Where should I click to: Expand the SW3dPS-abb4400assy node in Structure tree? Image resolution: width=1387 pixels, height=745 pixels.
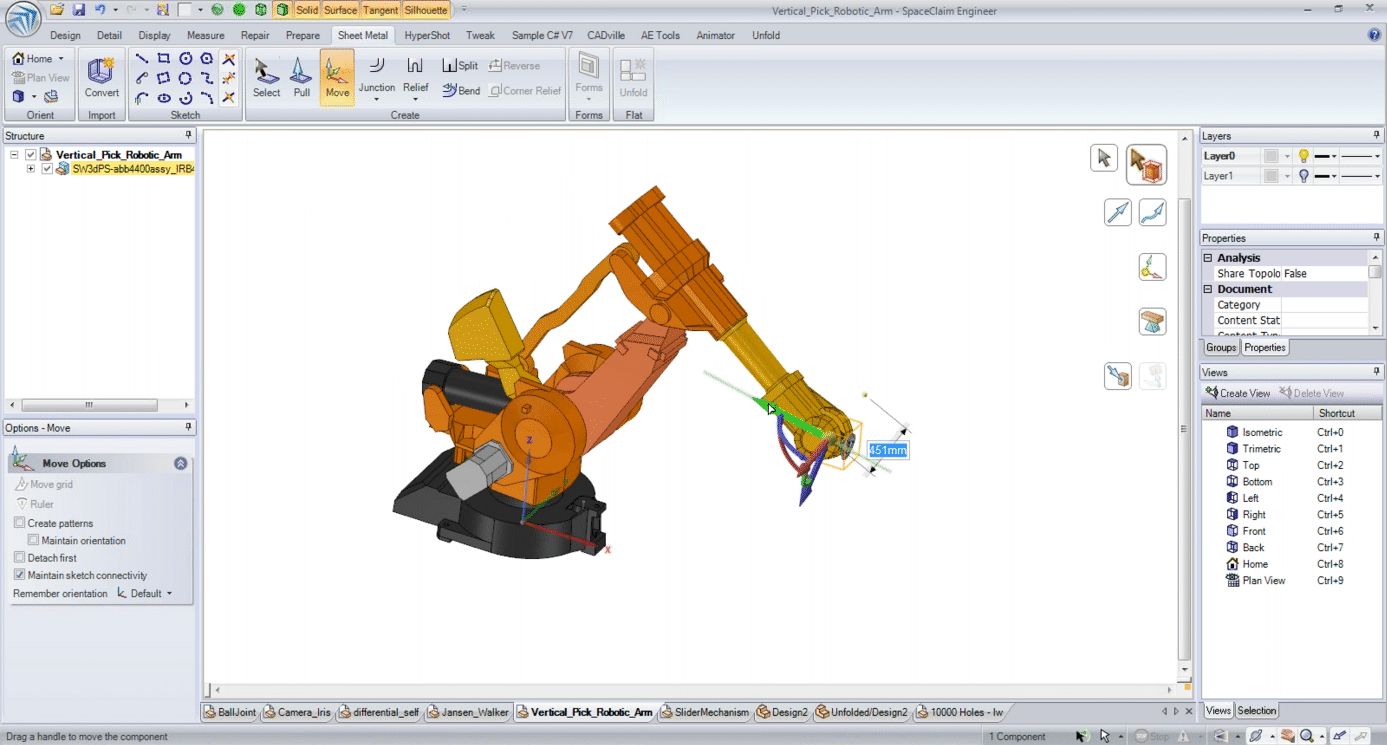pos(33,168)
